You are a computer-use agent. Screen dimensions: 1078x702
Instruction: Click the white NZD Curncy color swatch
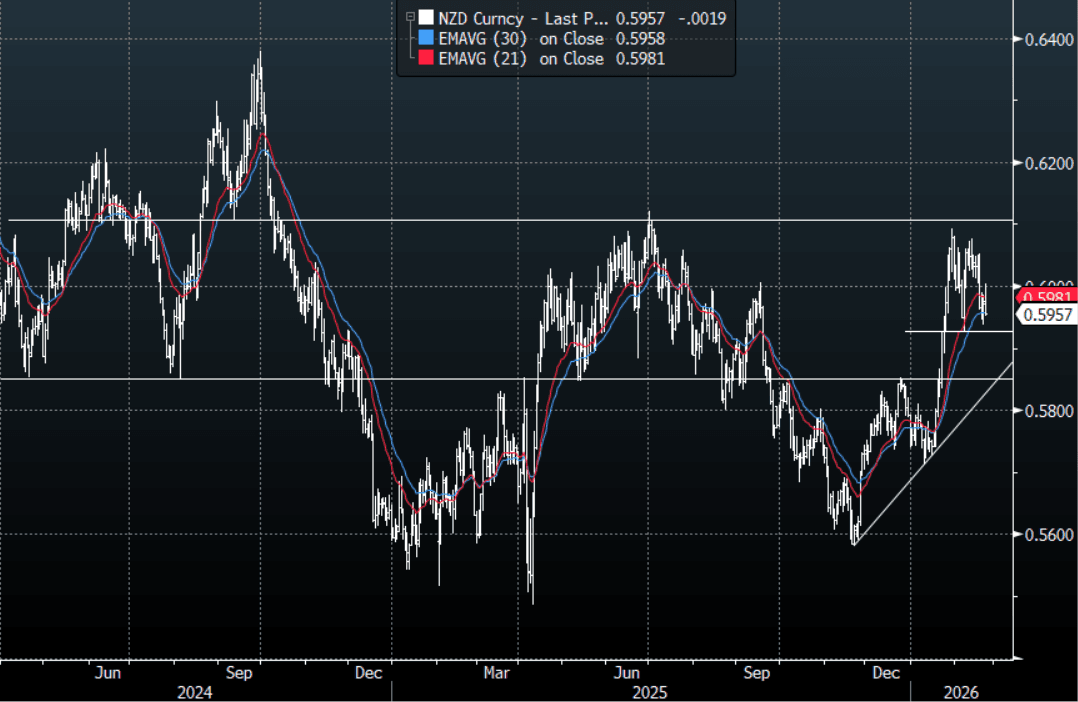[426, 17]
